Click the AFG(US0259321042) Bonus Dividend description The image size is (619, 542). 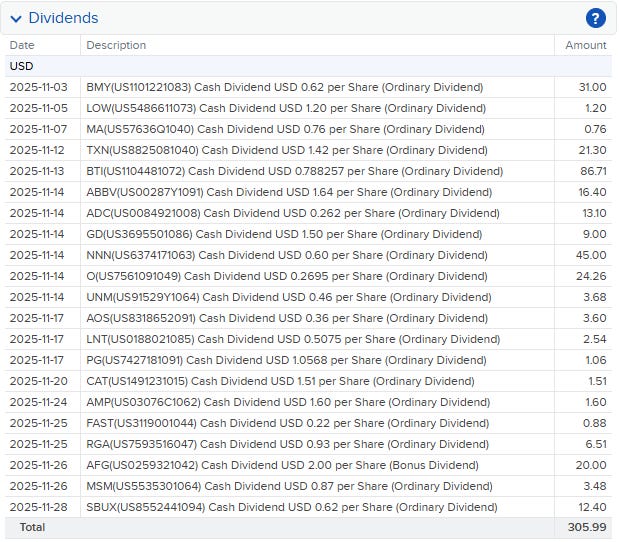(x=282, y=465)
